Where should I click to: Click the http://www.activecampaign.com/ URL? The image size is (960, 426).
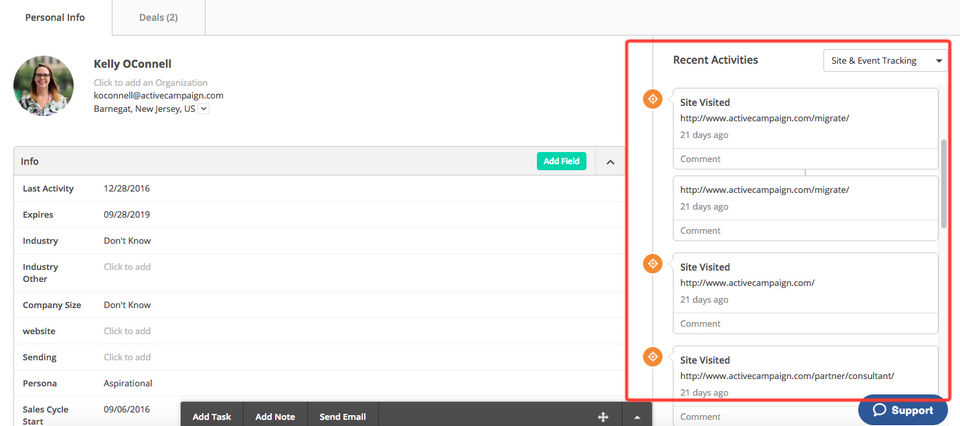tap(747, 283)
